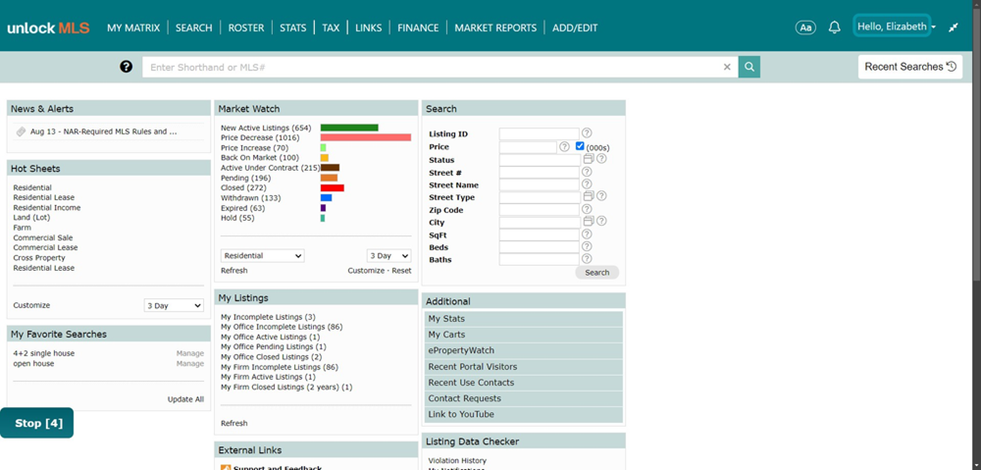Click help icon next to Price field
The height and width of the screenshot is (470, 981).
pyautogui.click(x=564, y=146)
